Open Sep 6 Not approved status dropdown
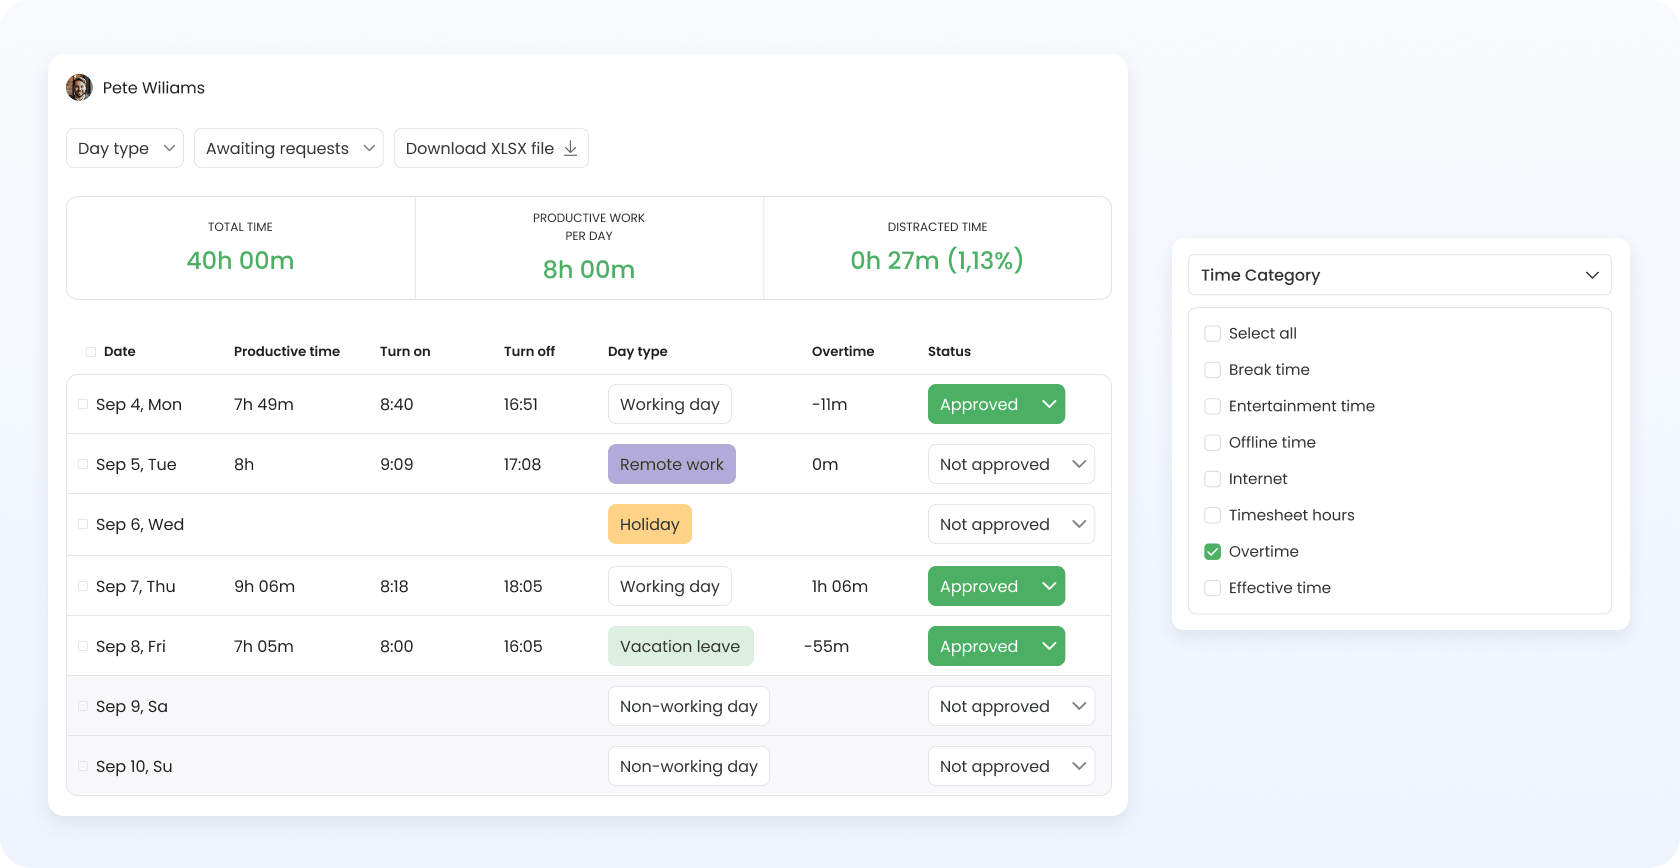 (1011, 524)
